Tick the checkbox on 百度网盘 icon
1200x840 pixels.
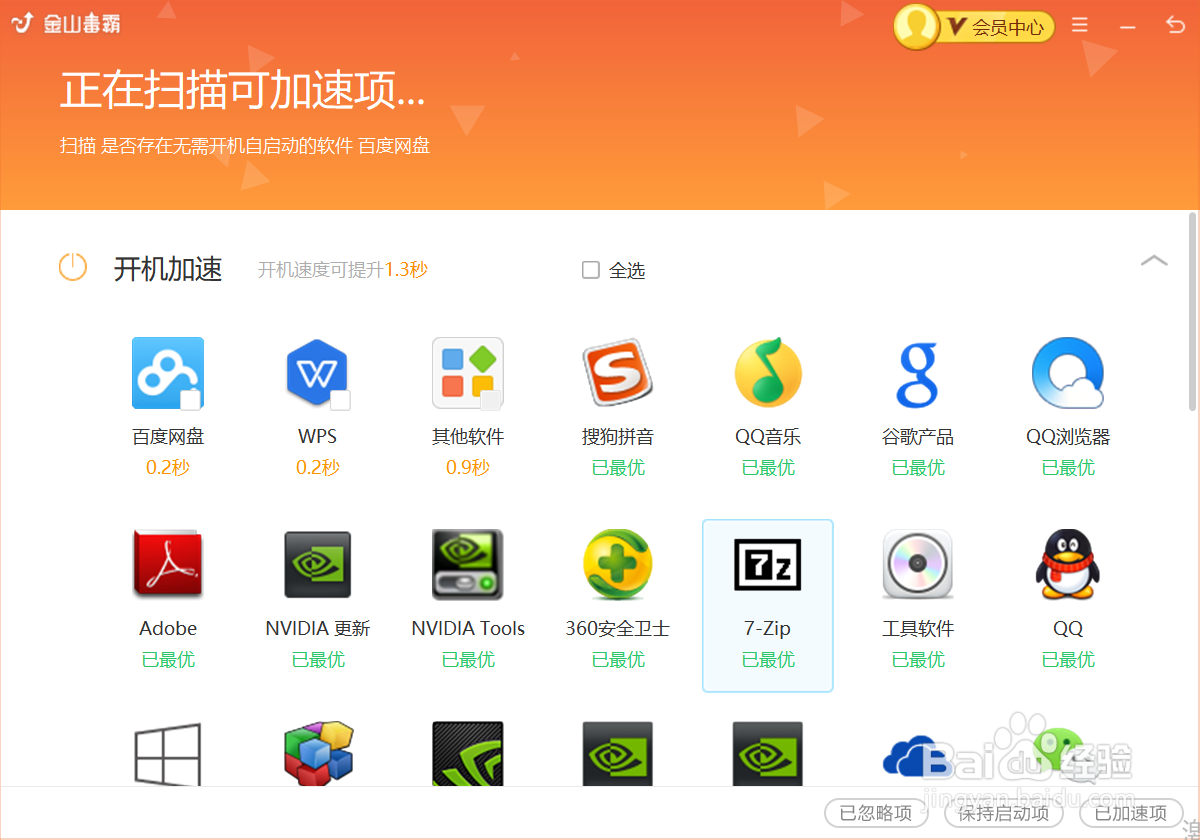pos(190,400)
